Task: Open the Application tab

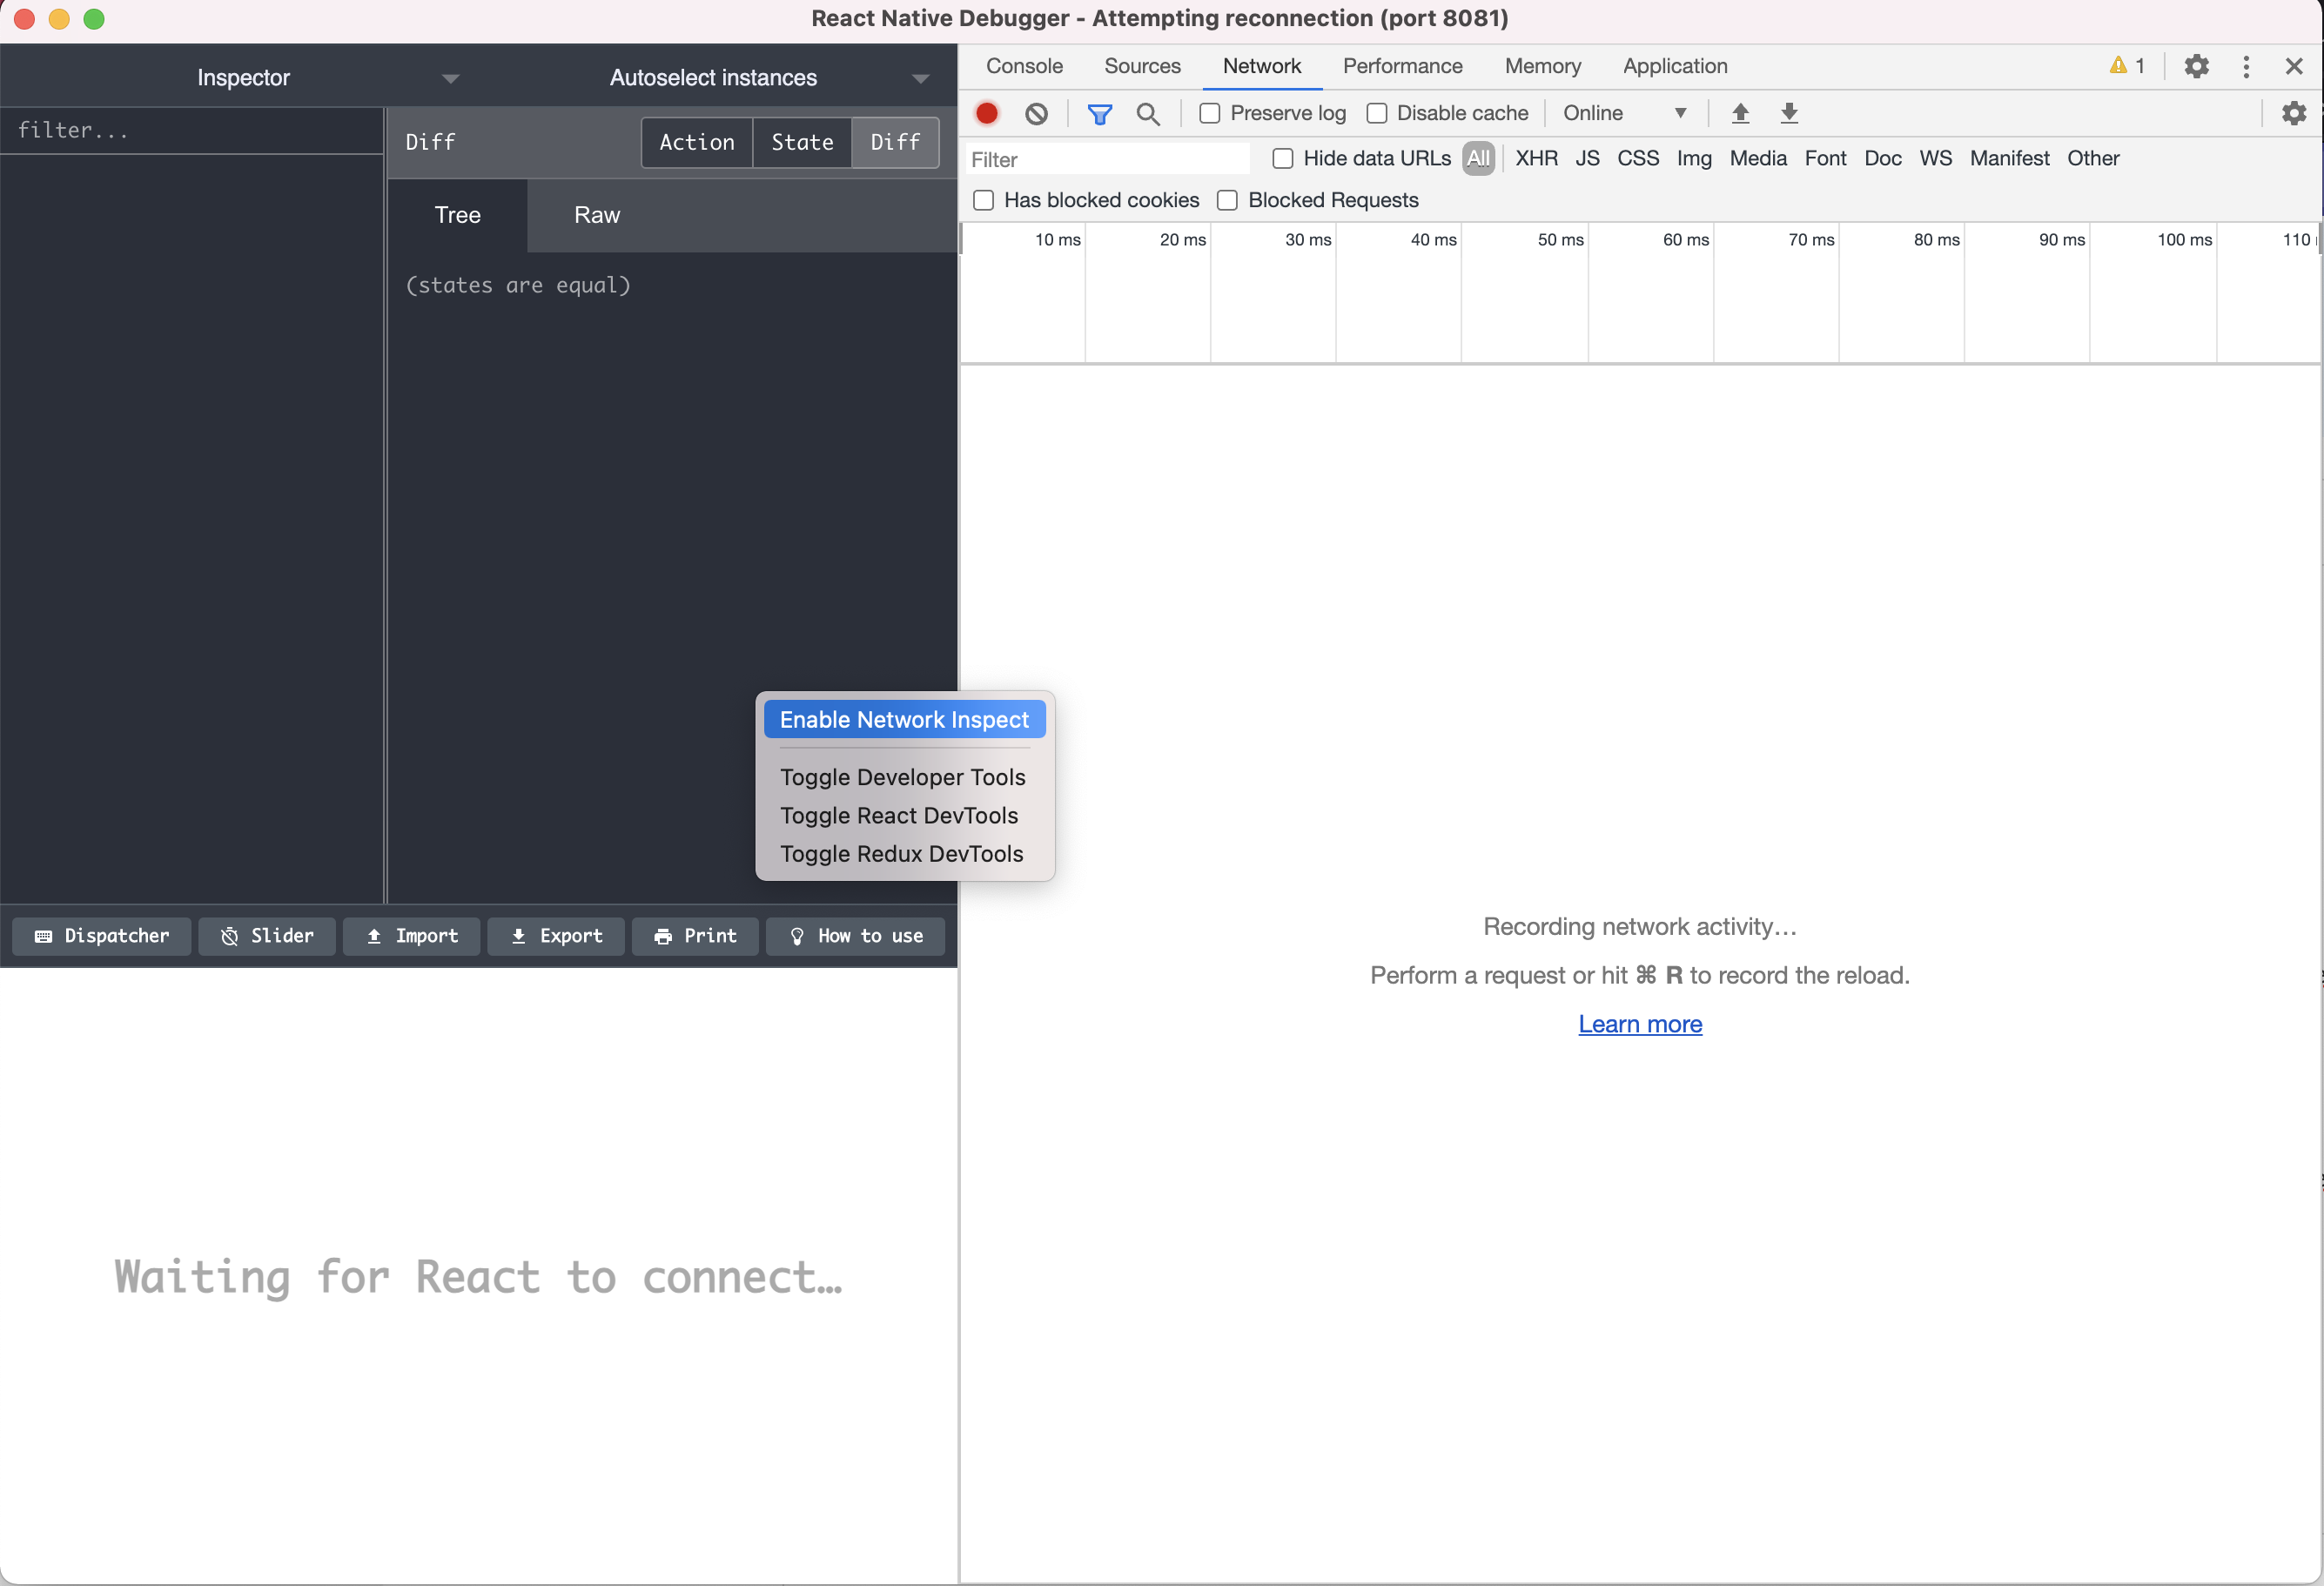Action: pos(1675,66)
